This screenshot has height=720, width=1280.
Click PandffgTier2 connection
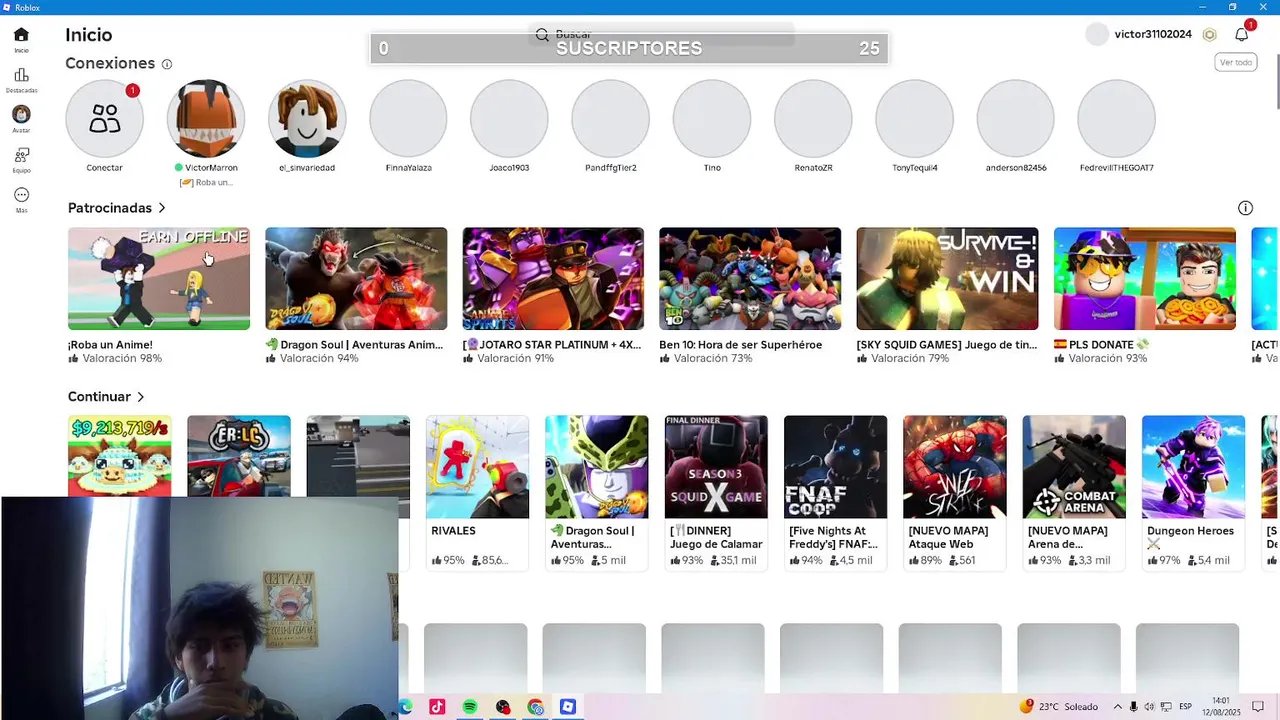pos(610,119)
